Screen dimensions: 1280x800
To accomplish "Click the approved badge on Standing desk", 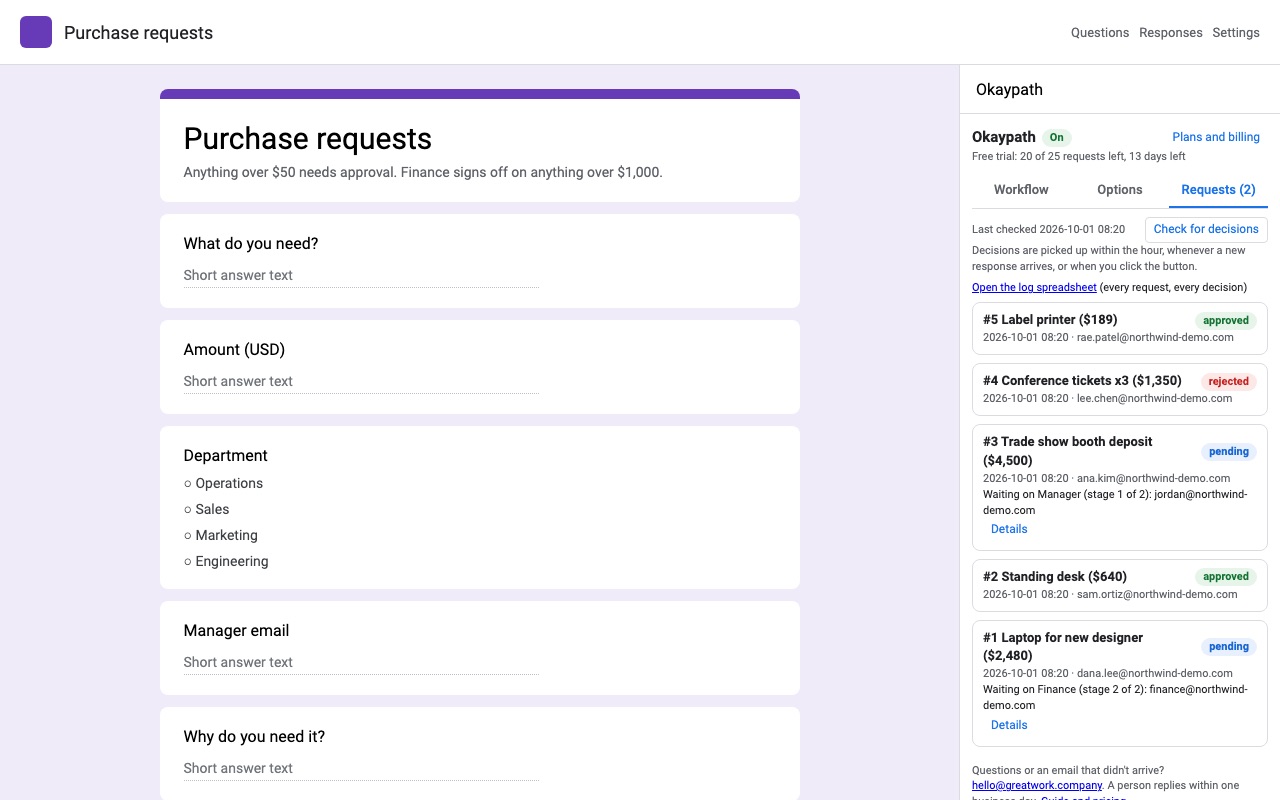I will (1226, 577).
